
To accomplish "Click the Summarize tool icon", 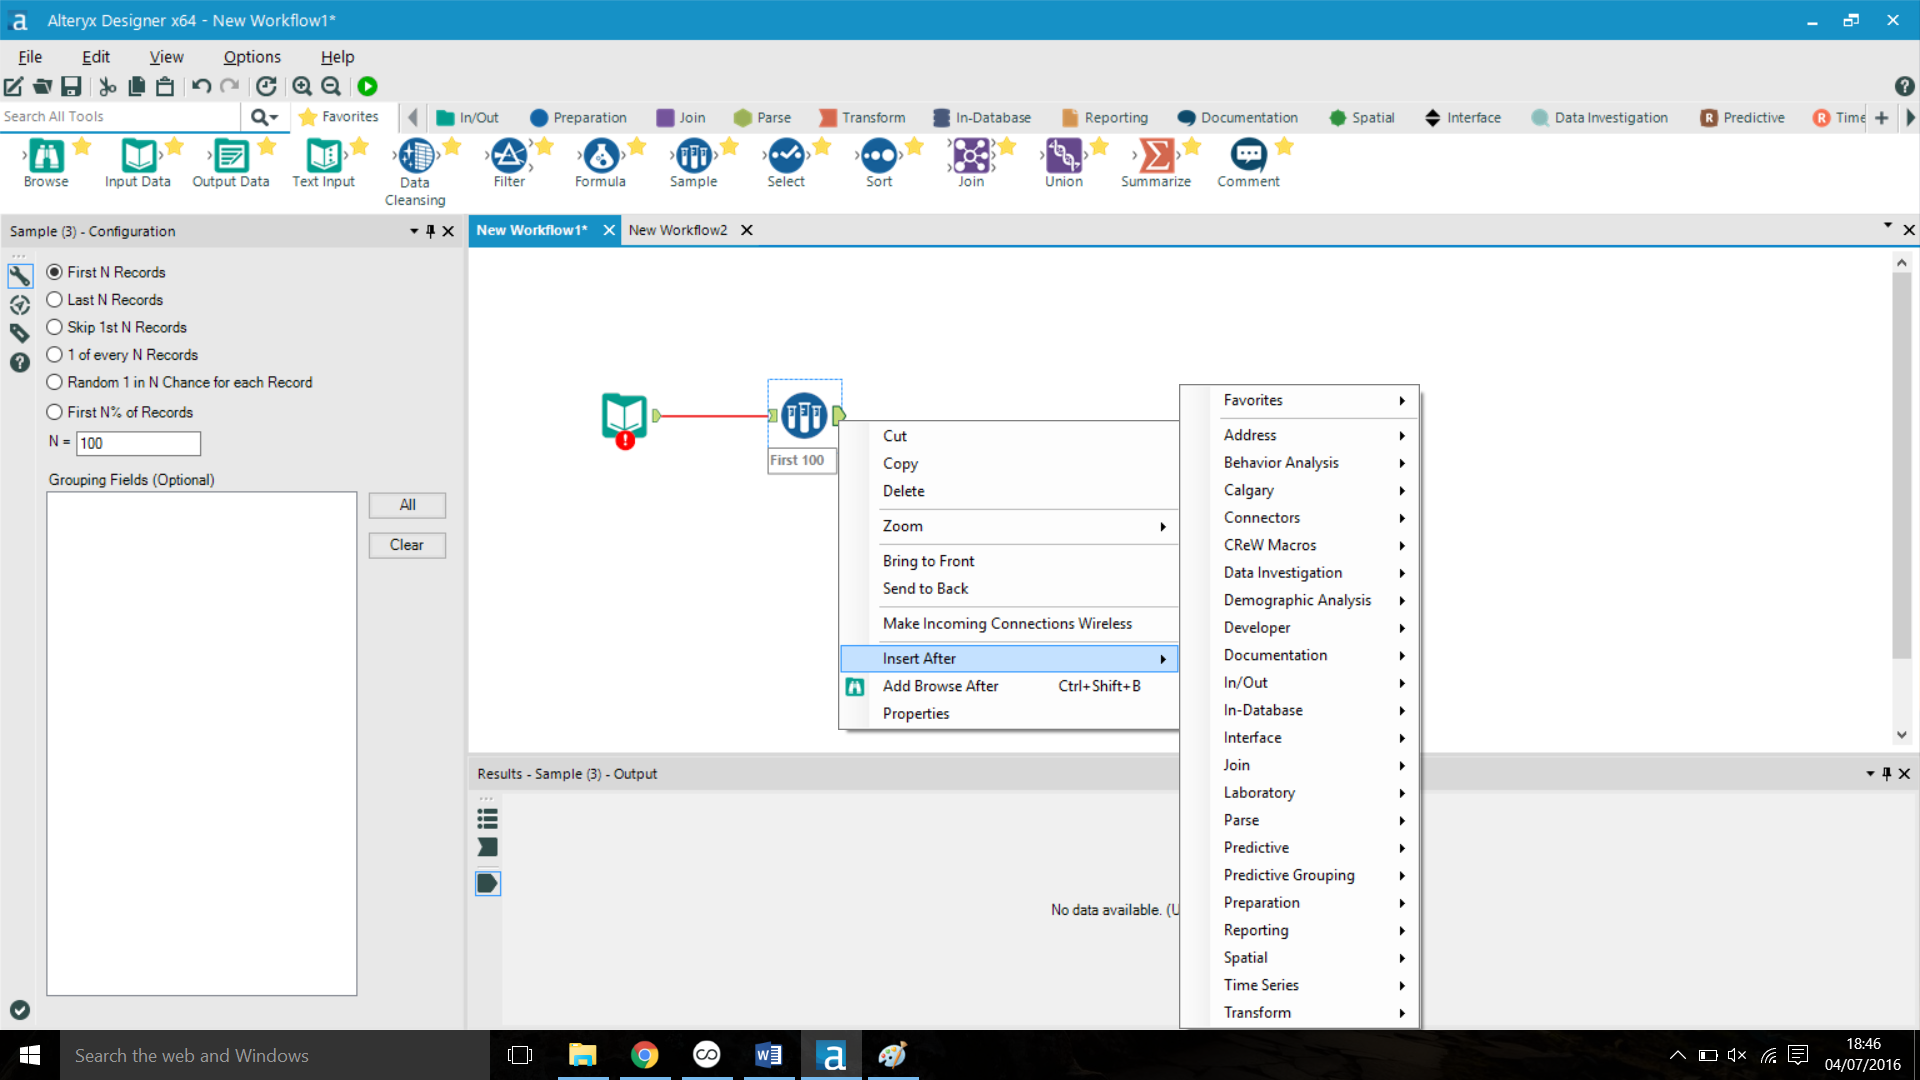I will 1156,157.
